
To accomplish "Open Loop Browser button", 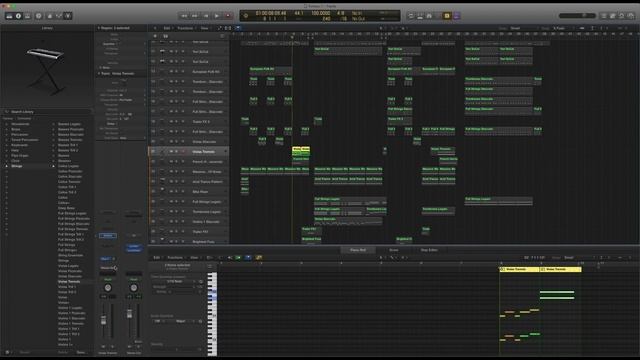I will click(x=622, y=16).
